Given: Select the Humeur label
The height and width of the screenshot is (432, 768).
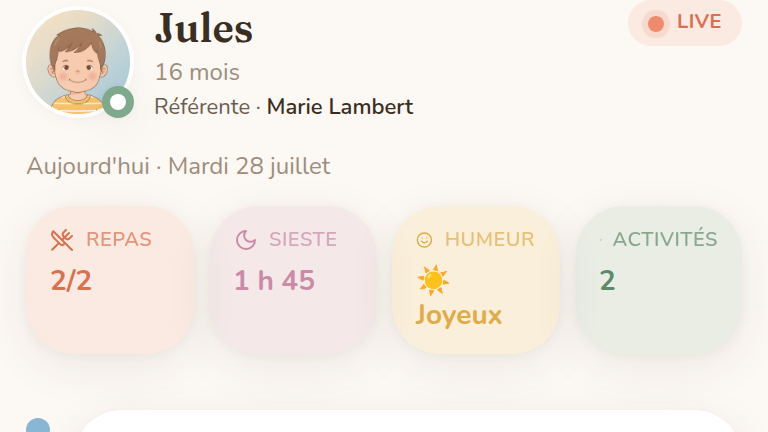Looking at the screenshot, I should tap(489, 240).
